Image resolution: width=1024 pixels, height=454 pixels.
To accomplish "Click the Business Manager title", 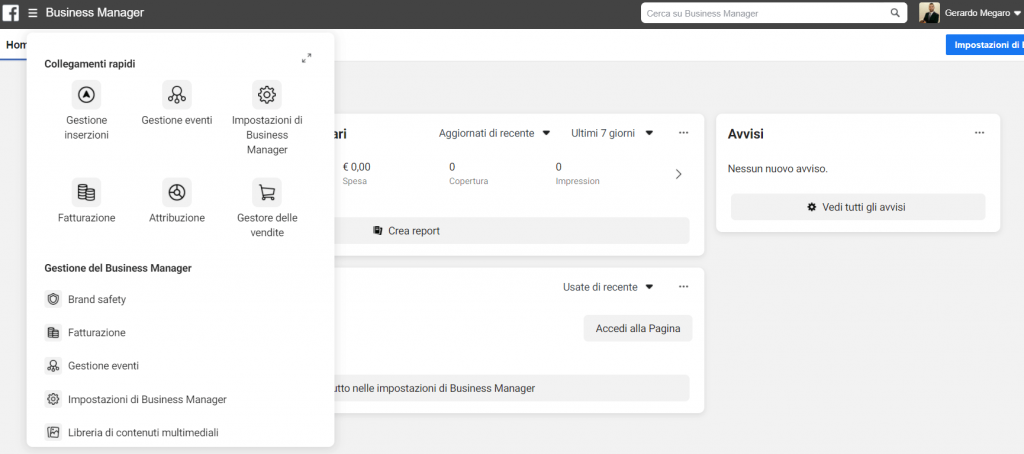I will (x=95, y=12).
